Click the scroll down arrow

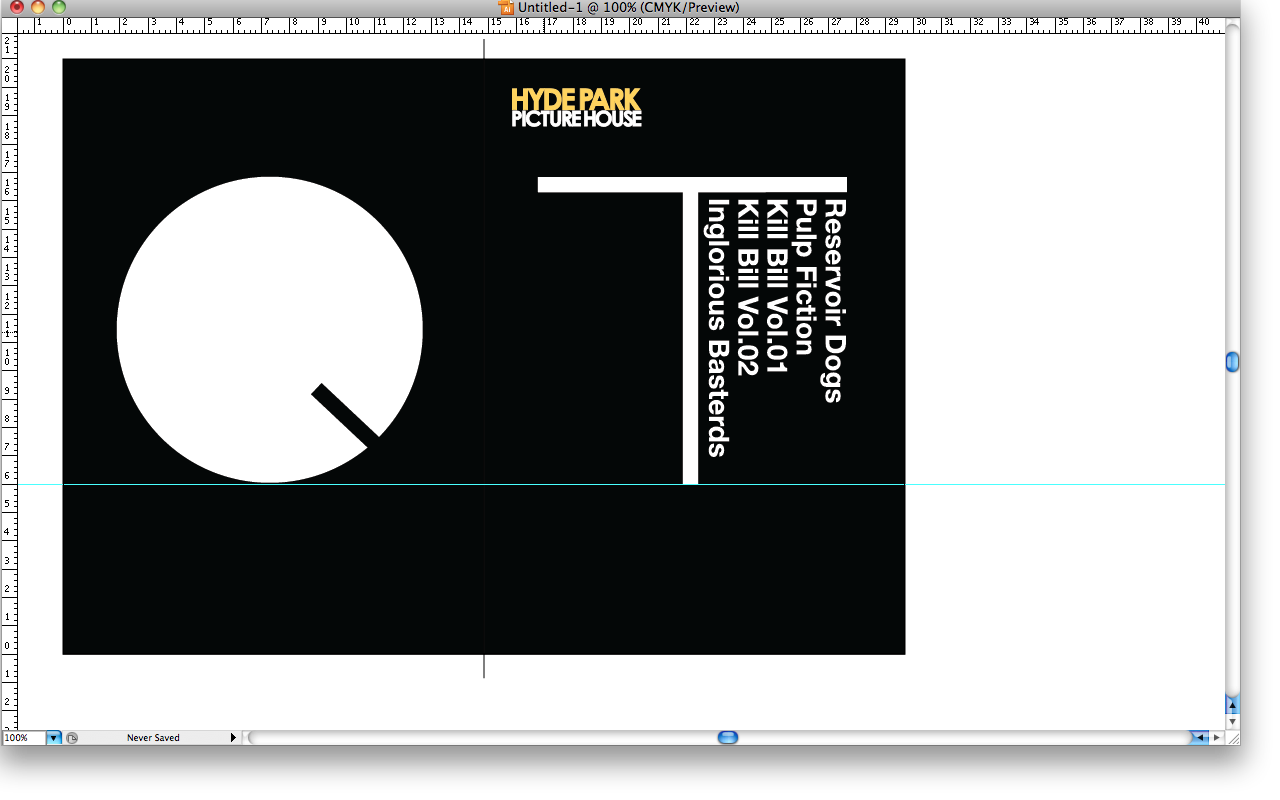(x=1233, y=721)
